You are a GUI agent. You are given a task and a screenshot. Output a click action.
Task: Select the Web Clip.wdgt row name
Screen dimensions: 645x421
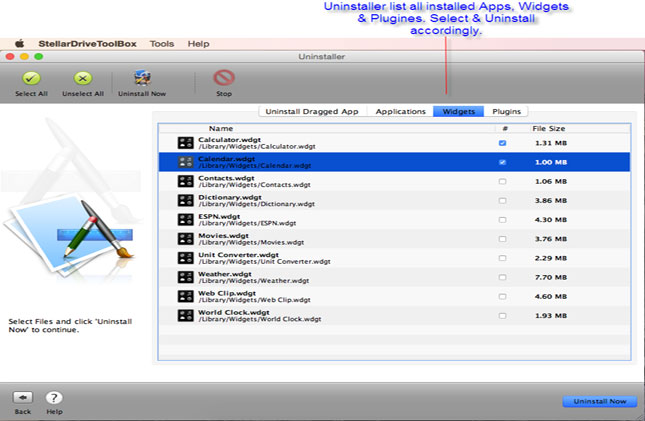[227, 293]
